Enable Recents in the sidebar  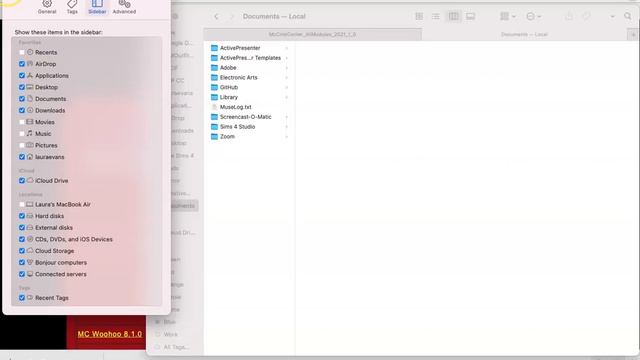pos(22,52)
